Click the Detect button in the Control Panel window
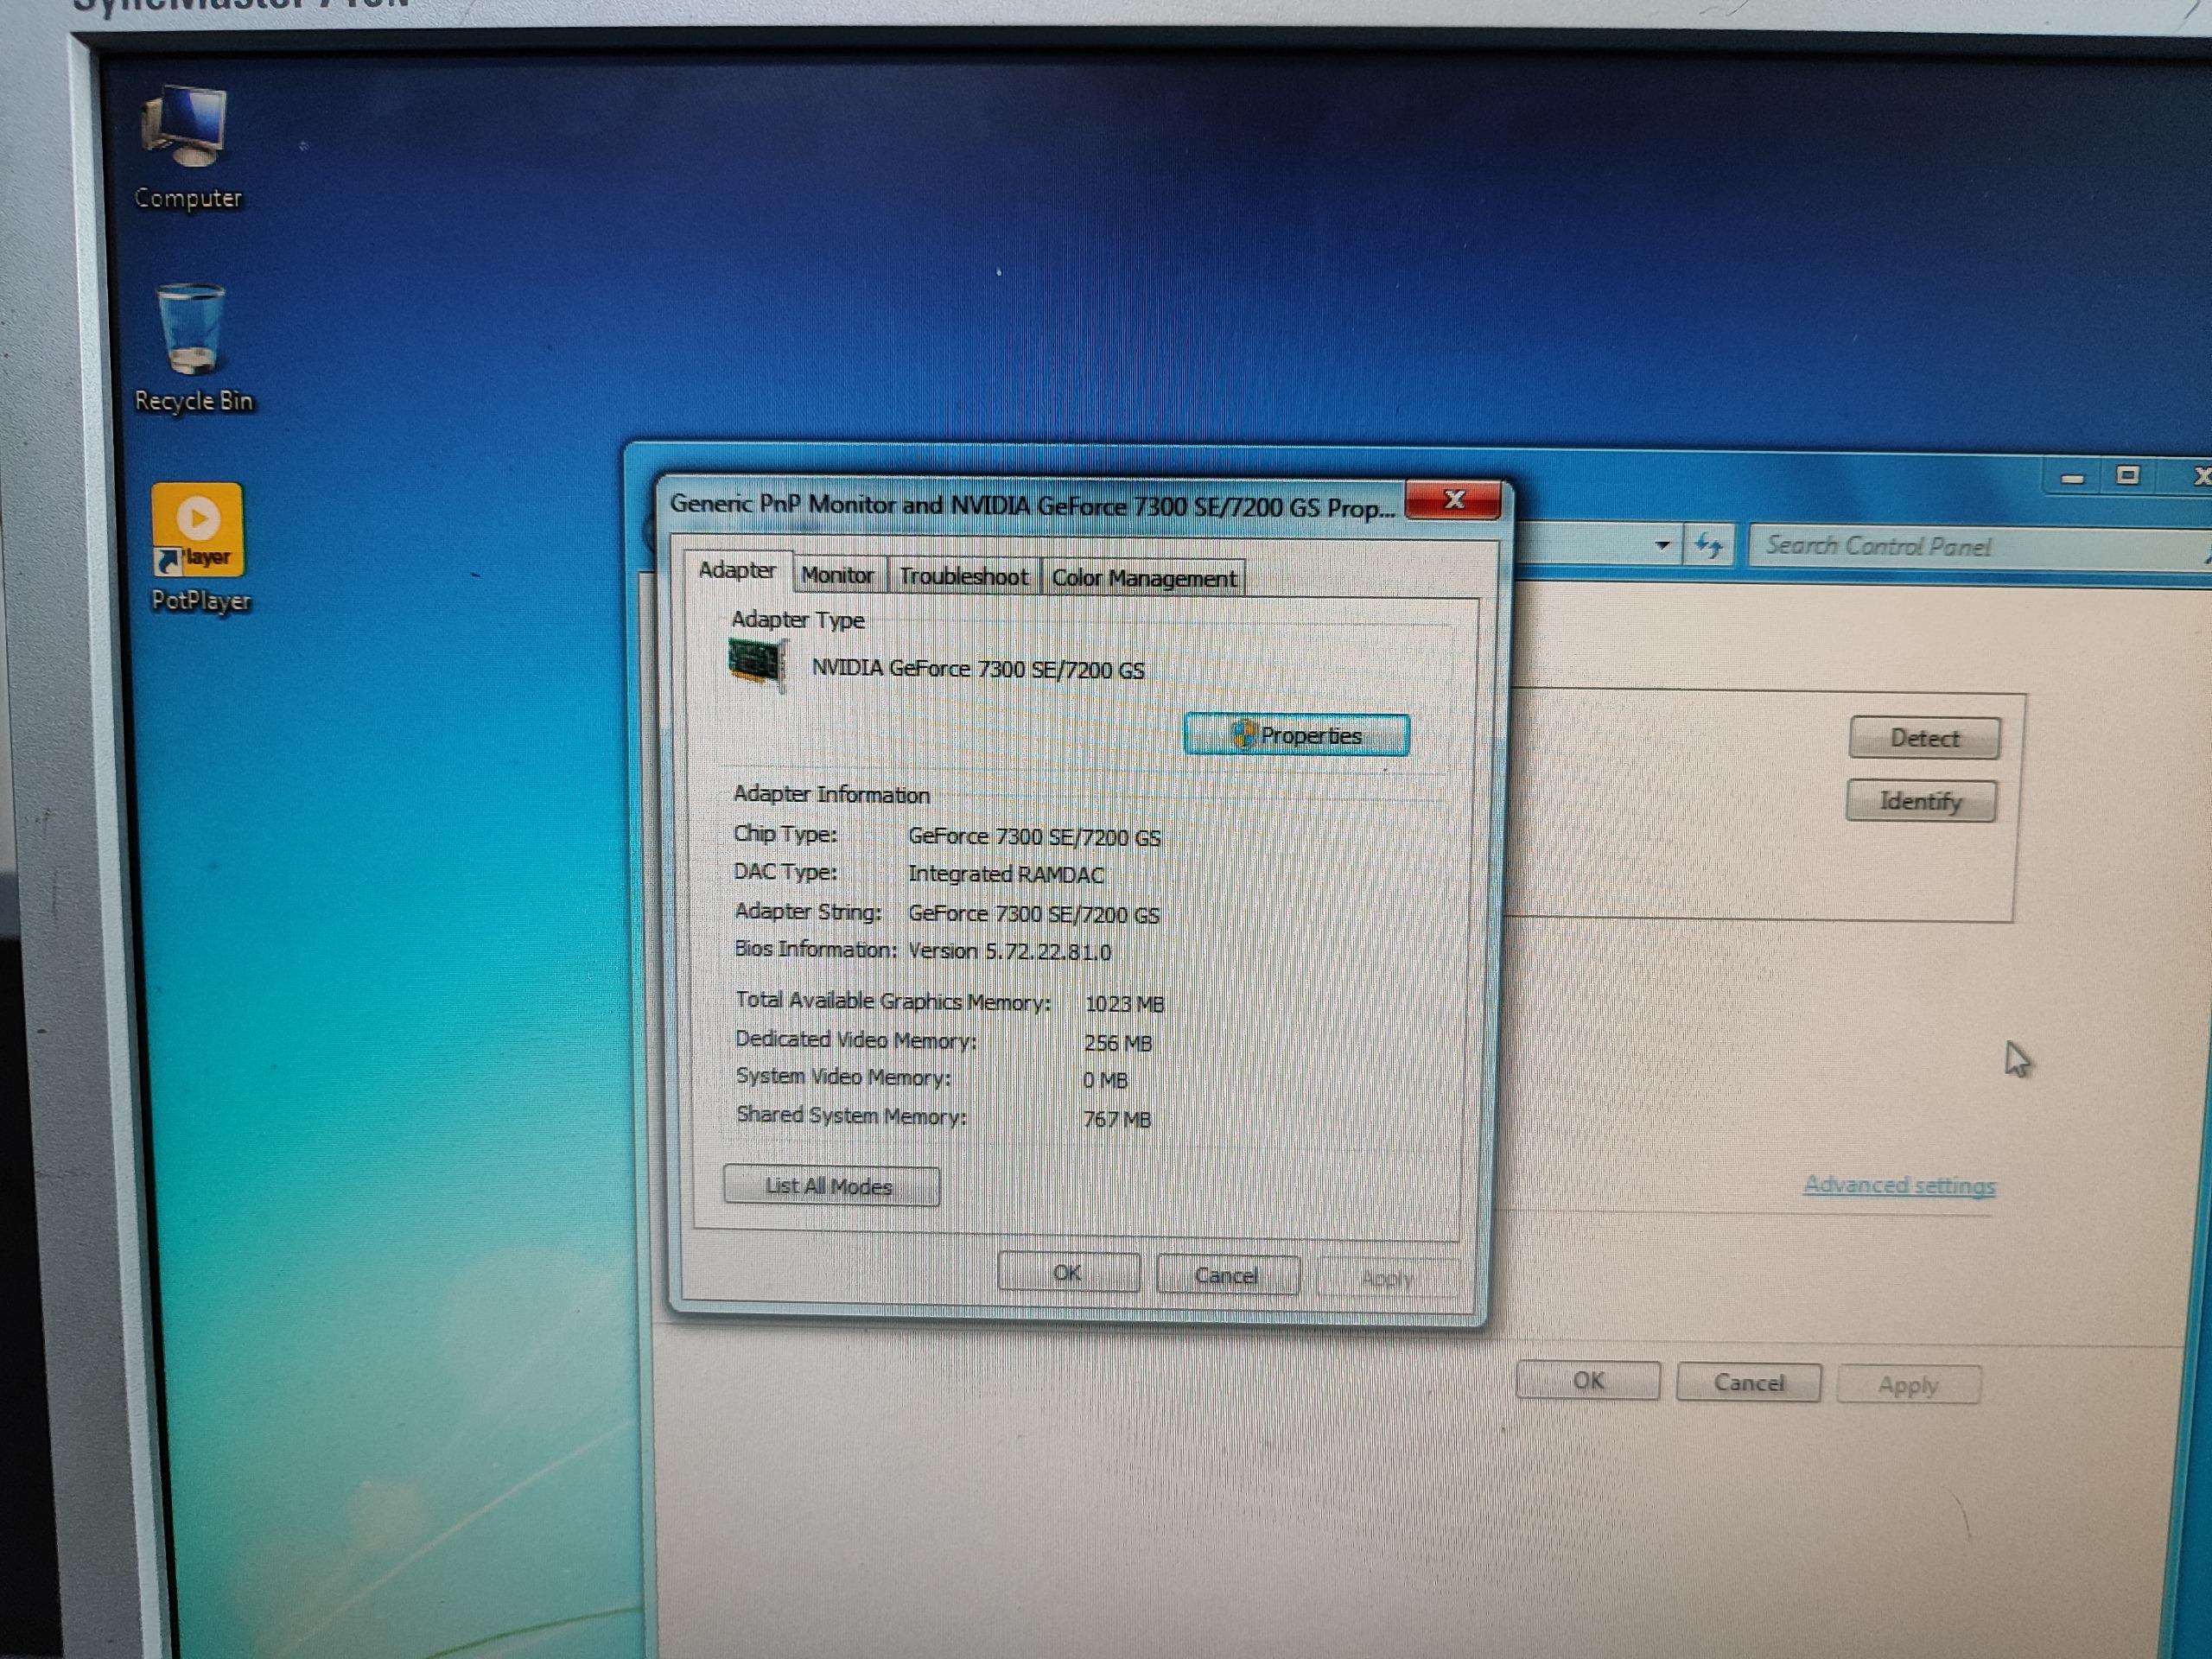 pyautogui.click(x=1925, y=738)
